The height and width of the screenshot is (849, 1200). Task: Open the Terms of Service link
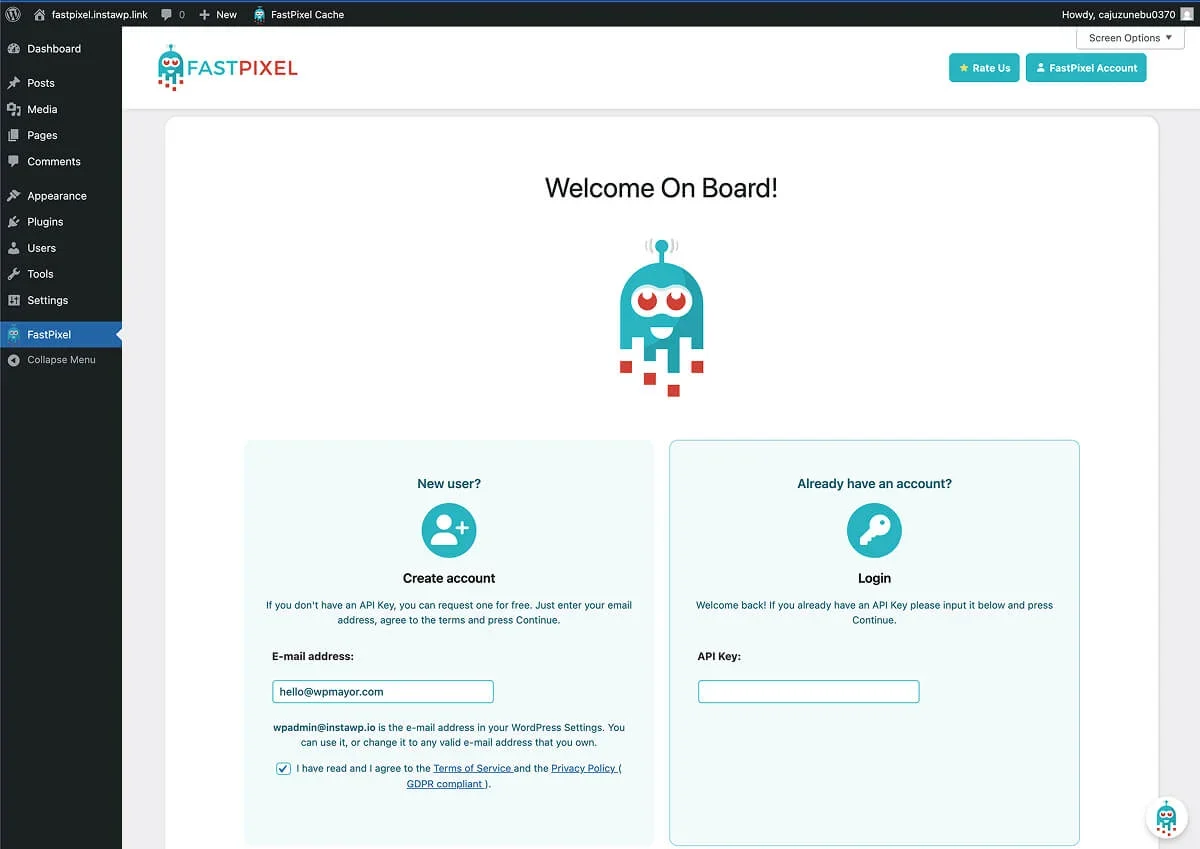473,768
